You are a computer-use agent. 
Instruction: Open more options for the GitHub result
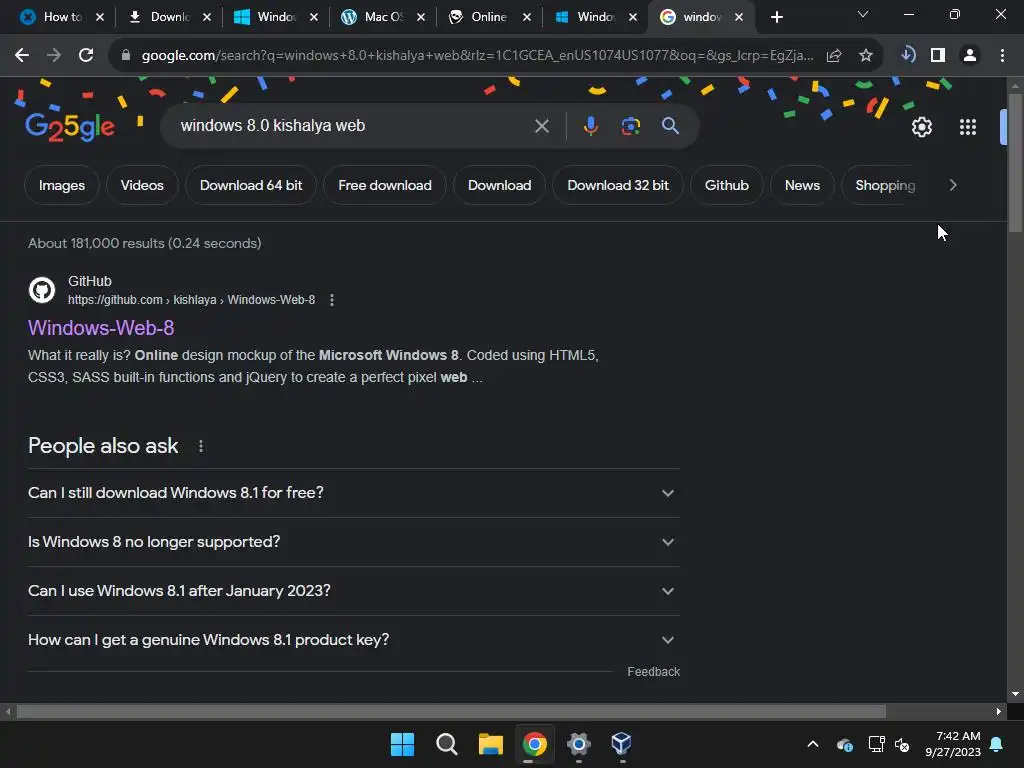point(332,300)
